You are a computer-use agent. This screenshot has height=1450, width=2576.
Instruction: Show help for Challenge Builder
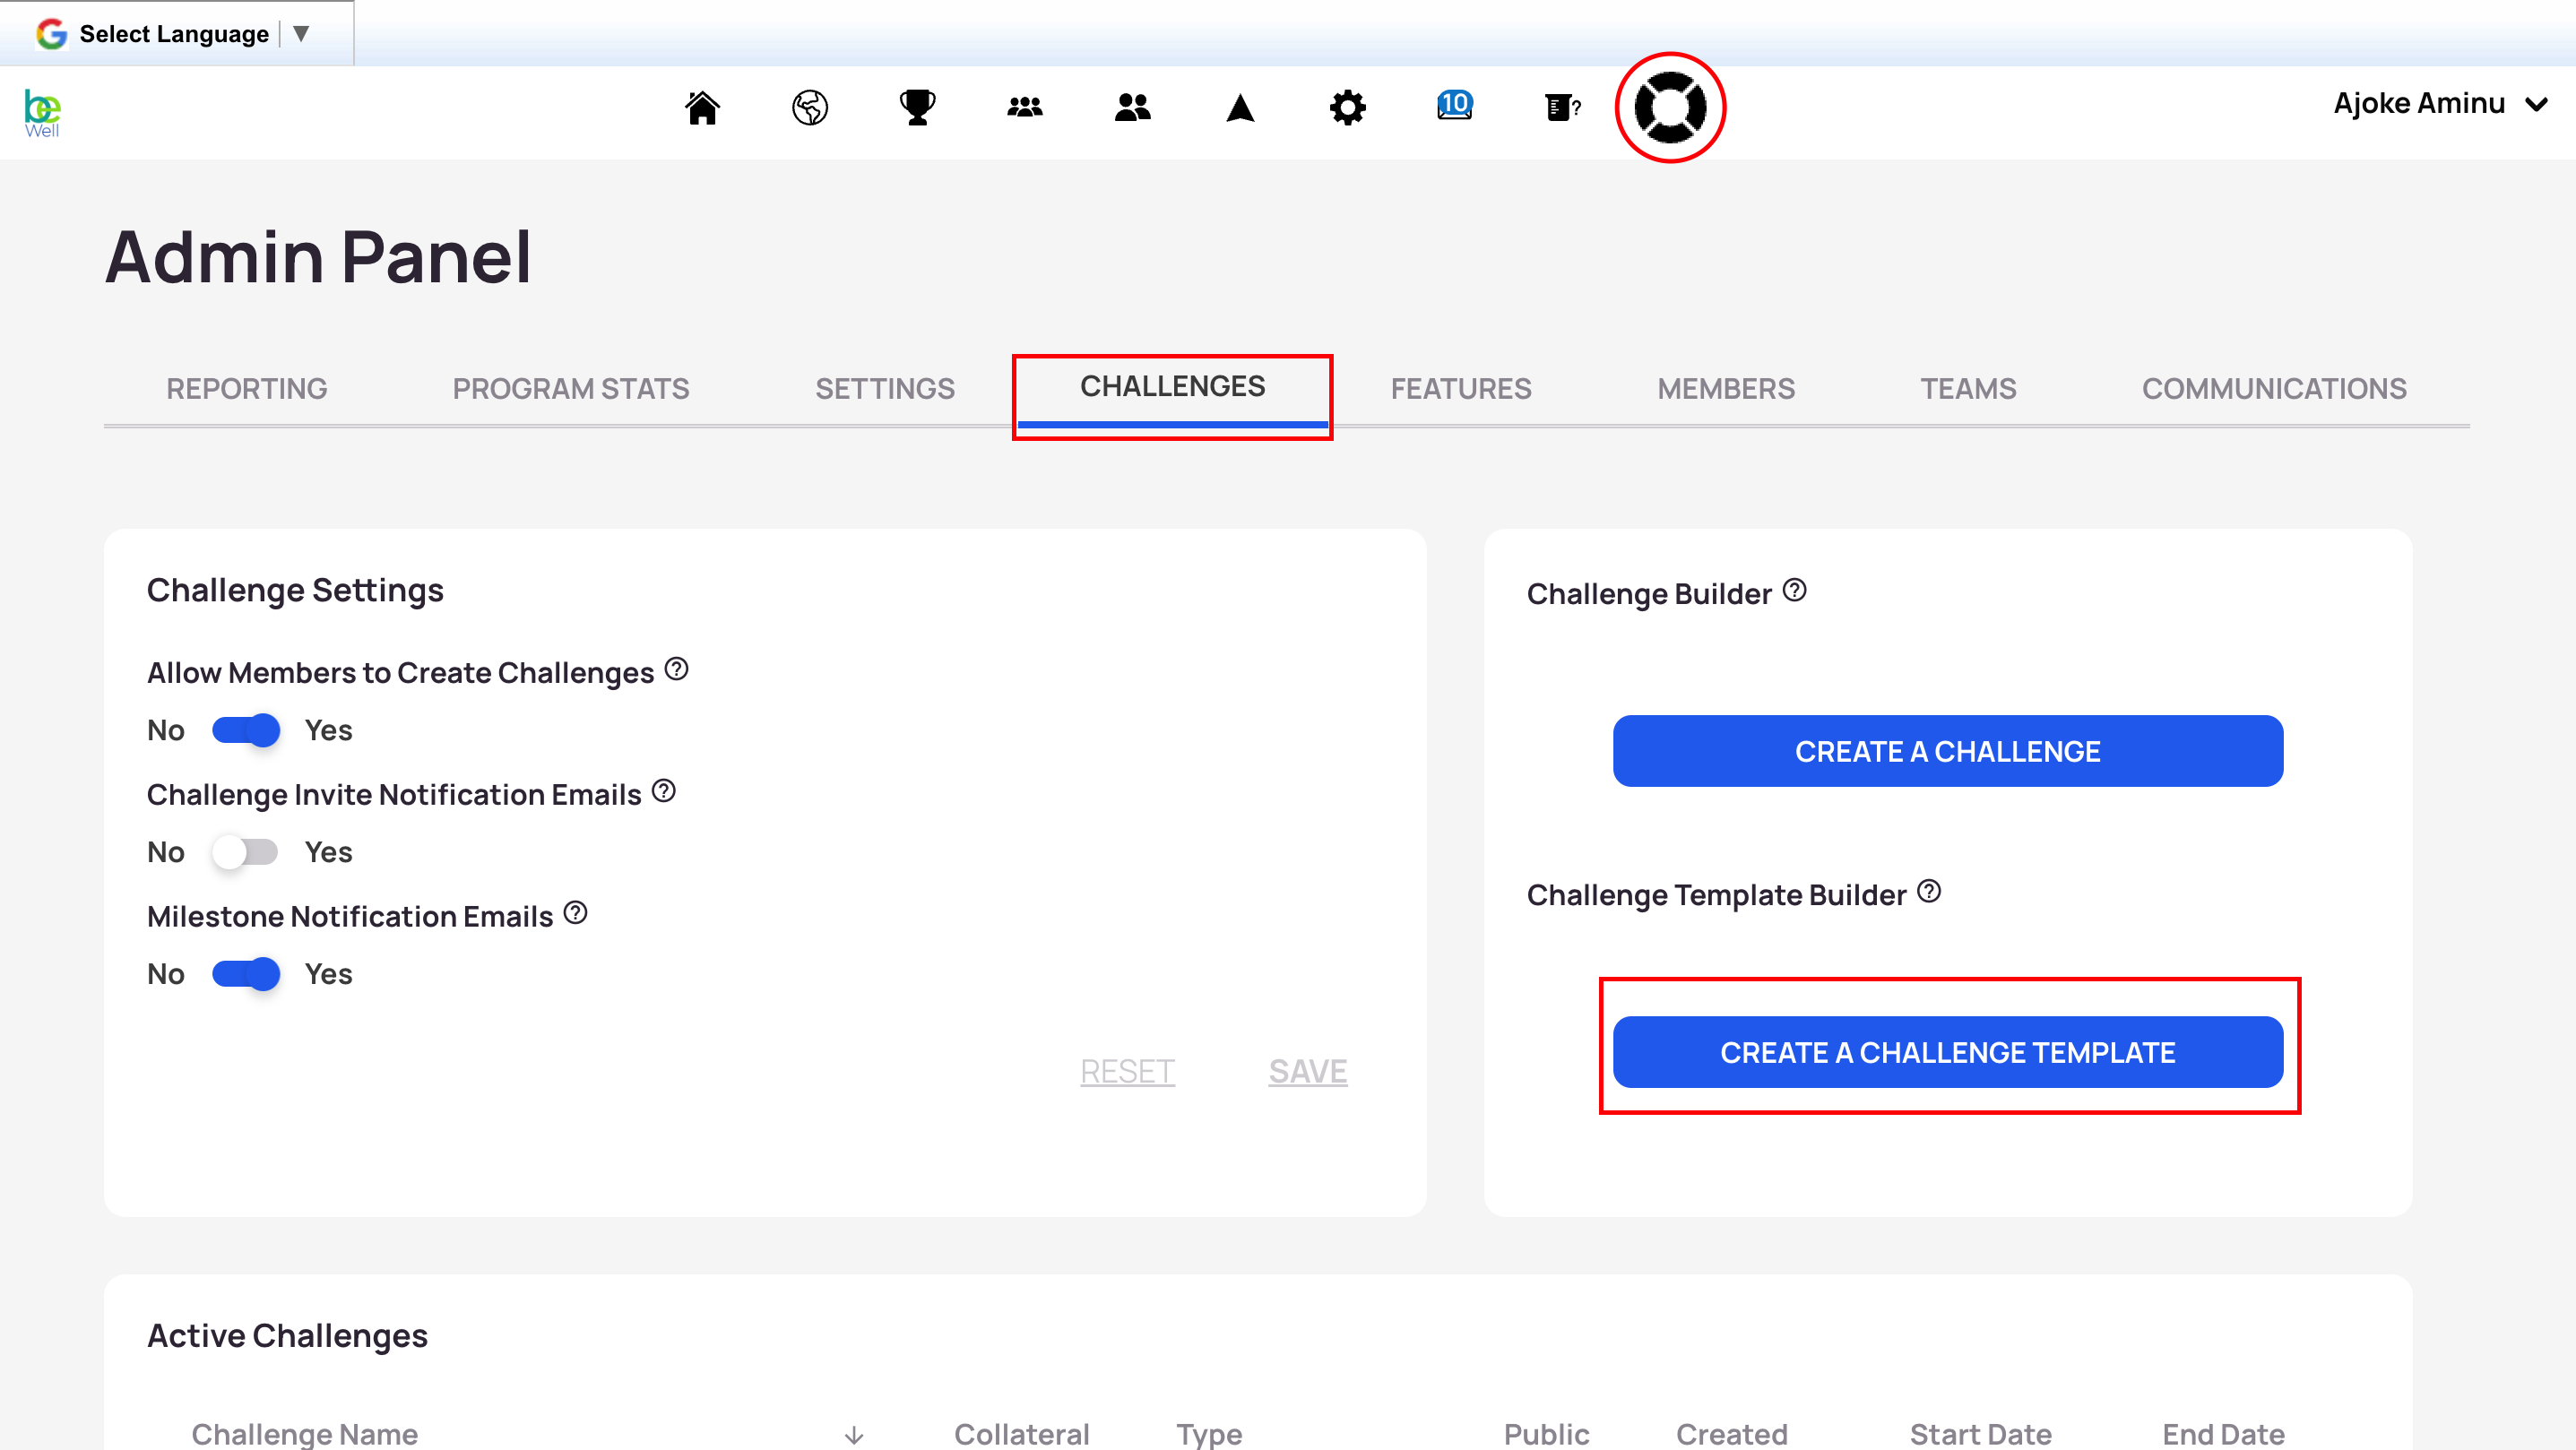1795,590
